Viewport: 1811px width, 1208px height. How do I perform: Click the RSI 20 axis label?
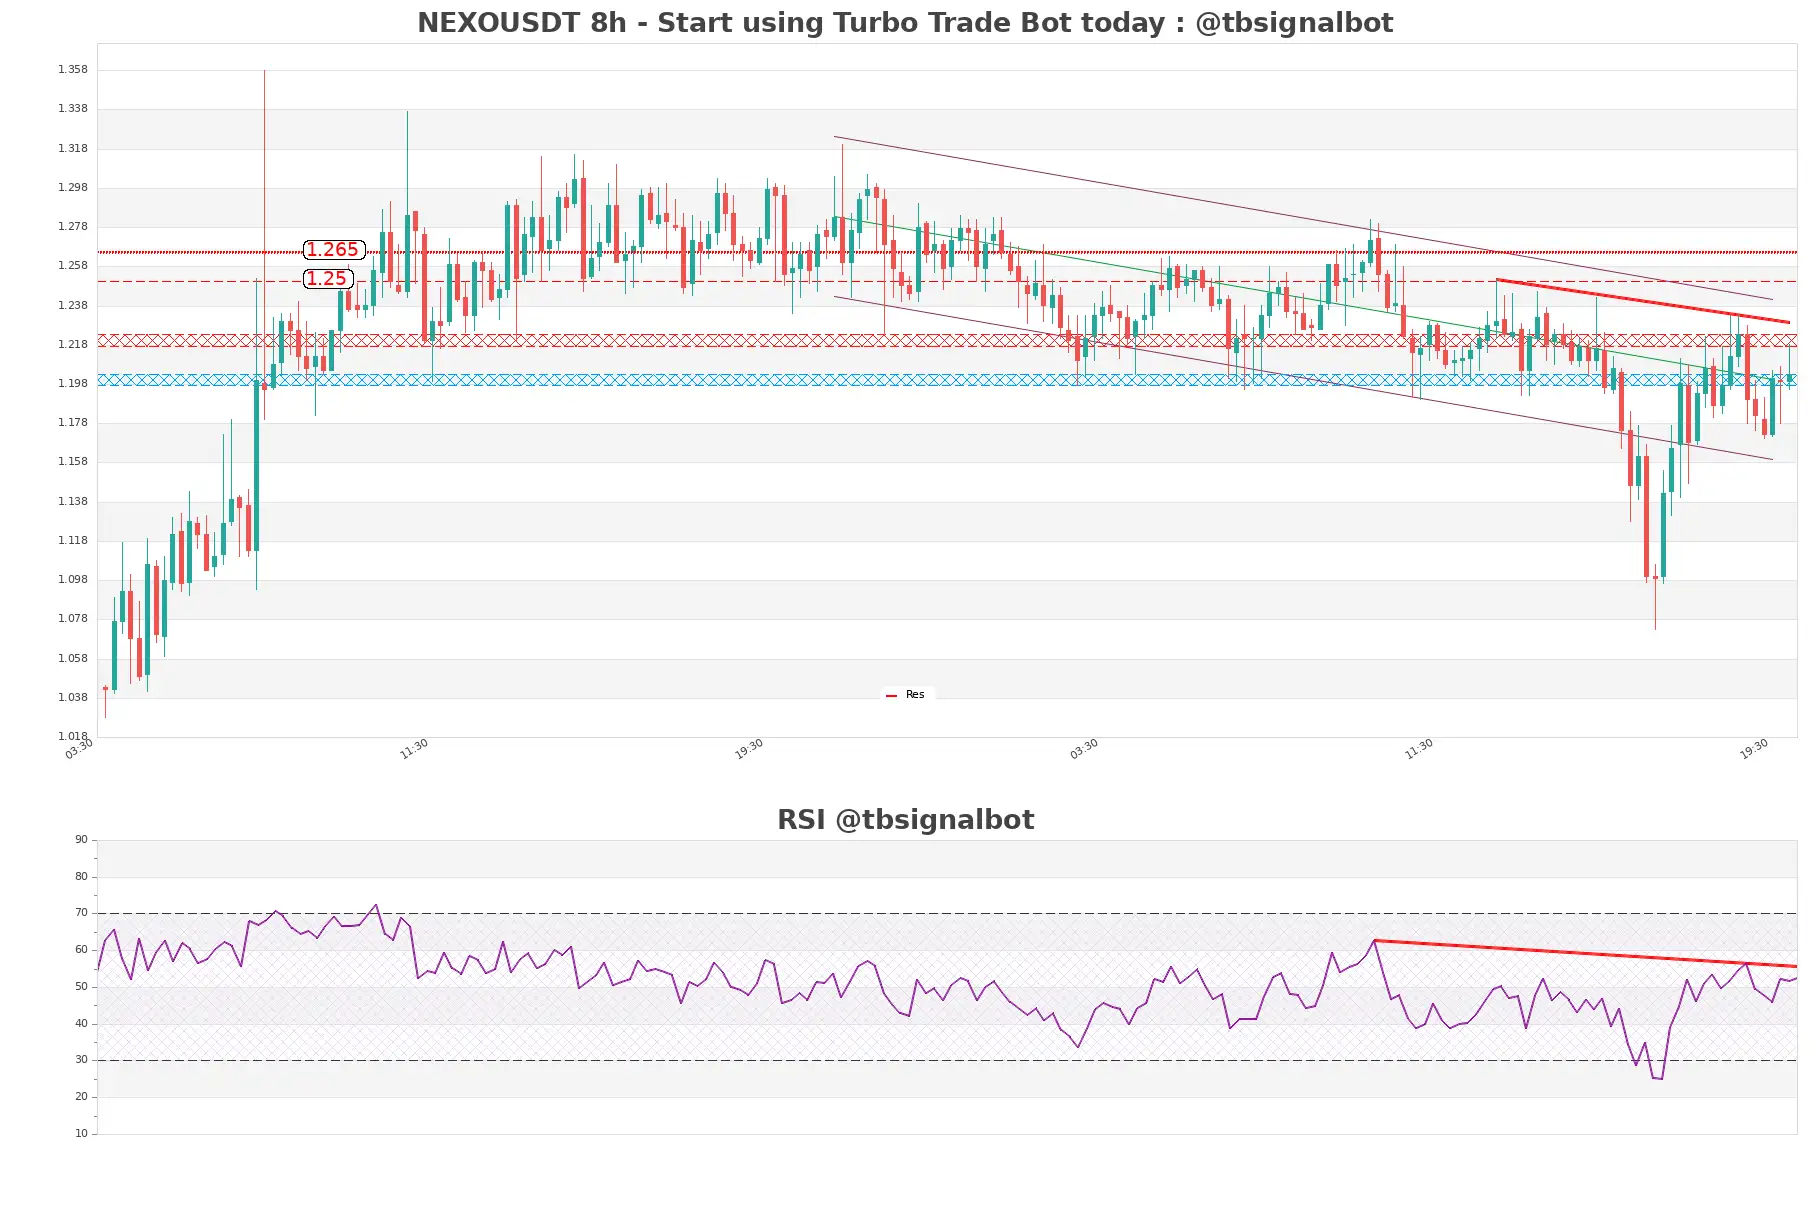click(x=82, y=1097)
